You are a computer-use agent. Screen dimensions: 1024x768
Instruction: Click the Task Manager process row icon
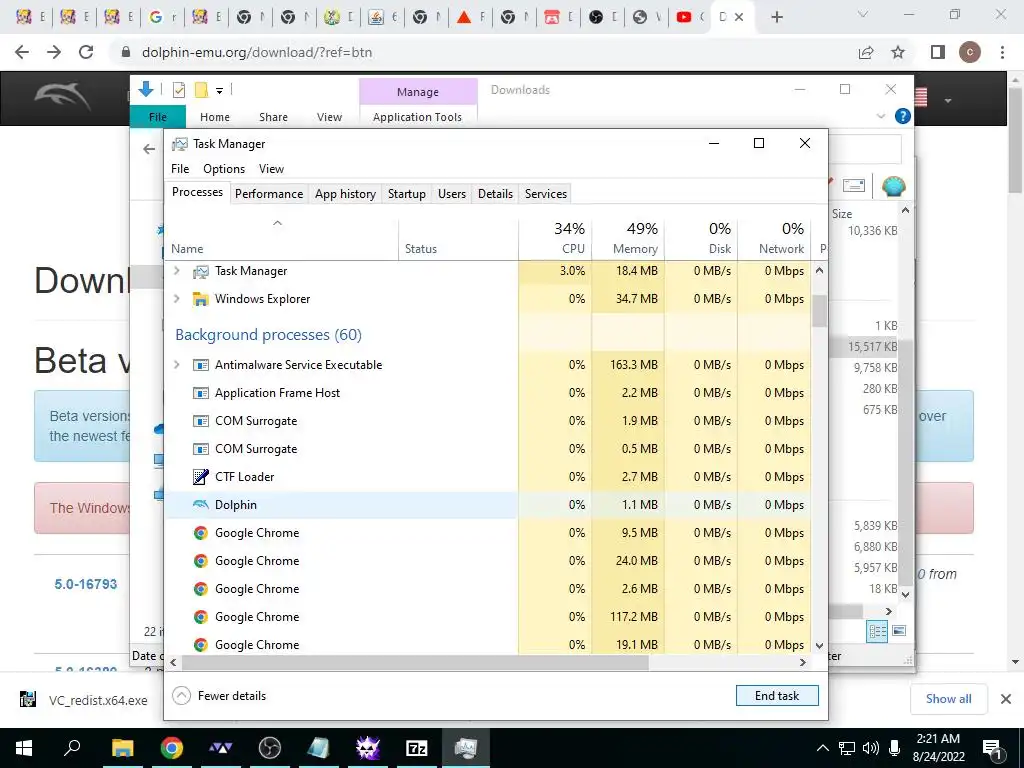pyautogui.click(x=200, y=271)
